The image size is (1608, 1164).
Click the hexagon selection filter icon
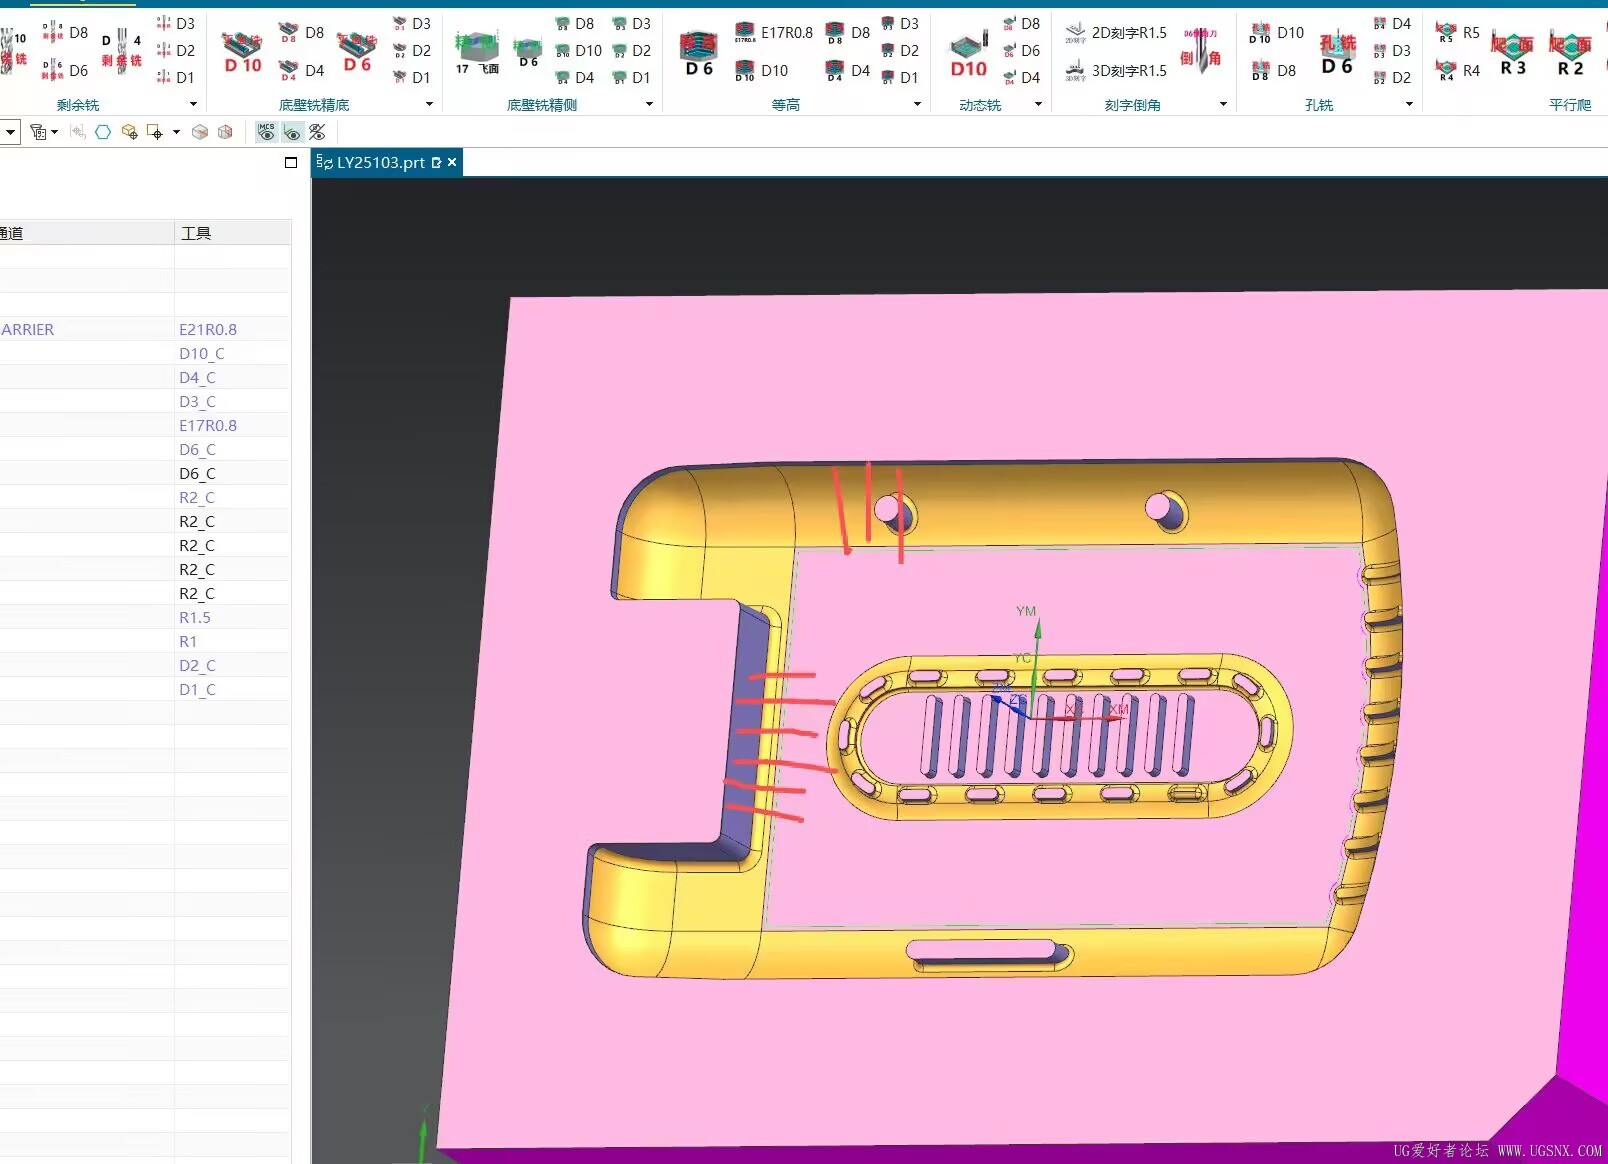click(x=103, y=132)
